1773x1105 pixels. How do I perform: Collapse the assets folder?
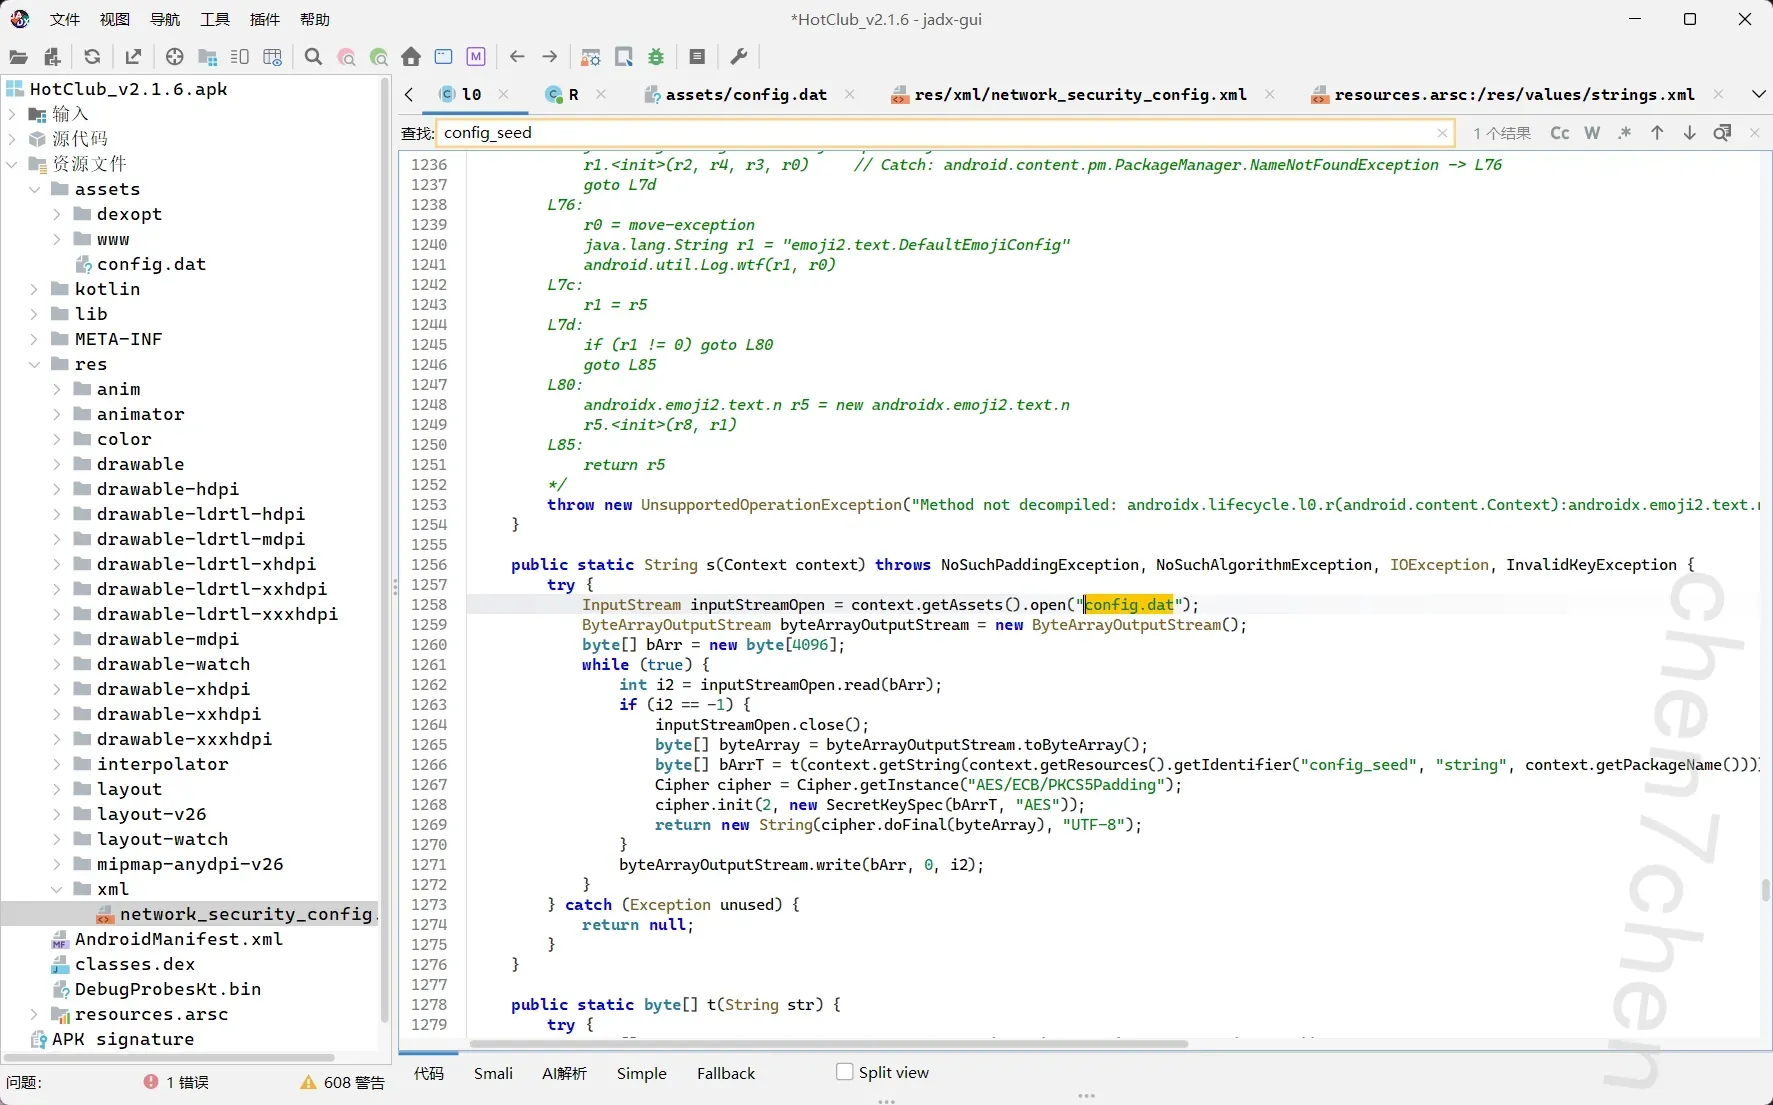point(34,189)
